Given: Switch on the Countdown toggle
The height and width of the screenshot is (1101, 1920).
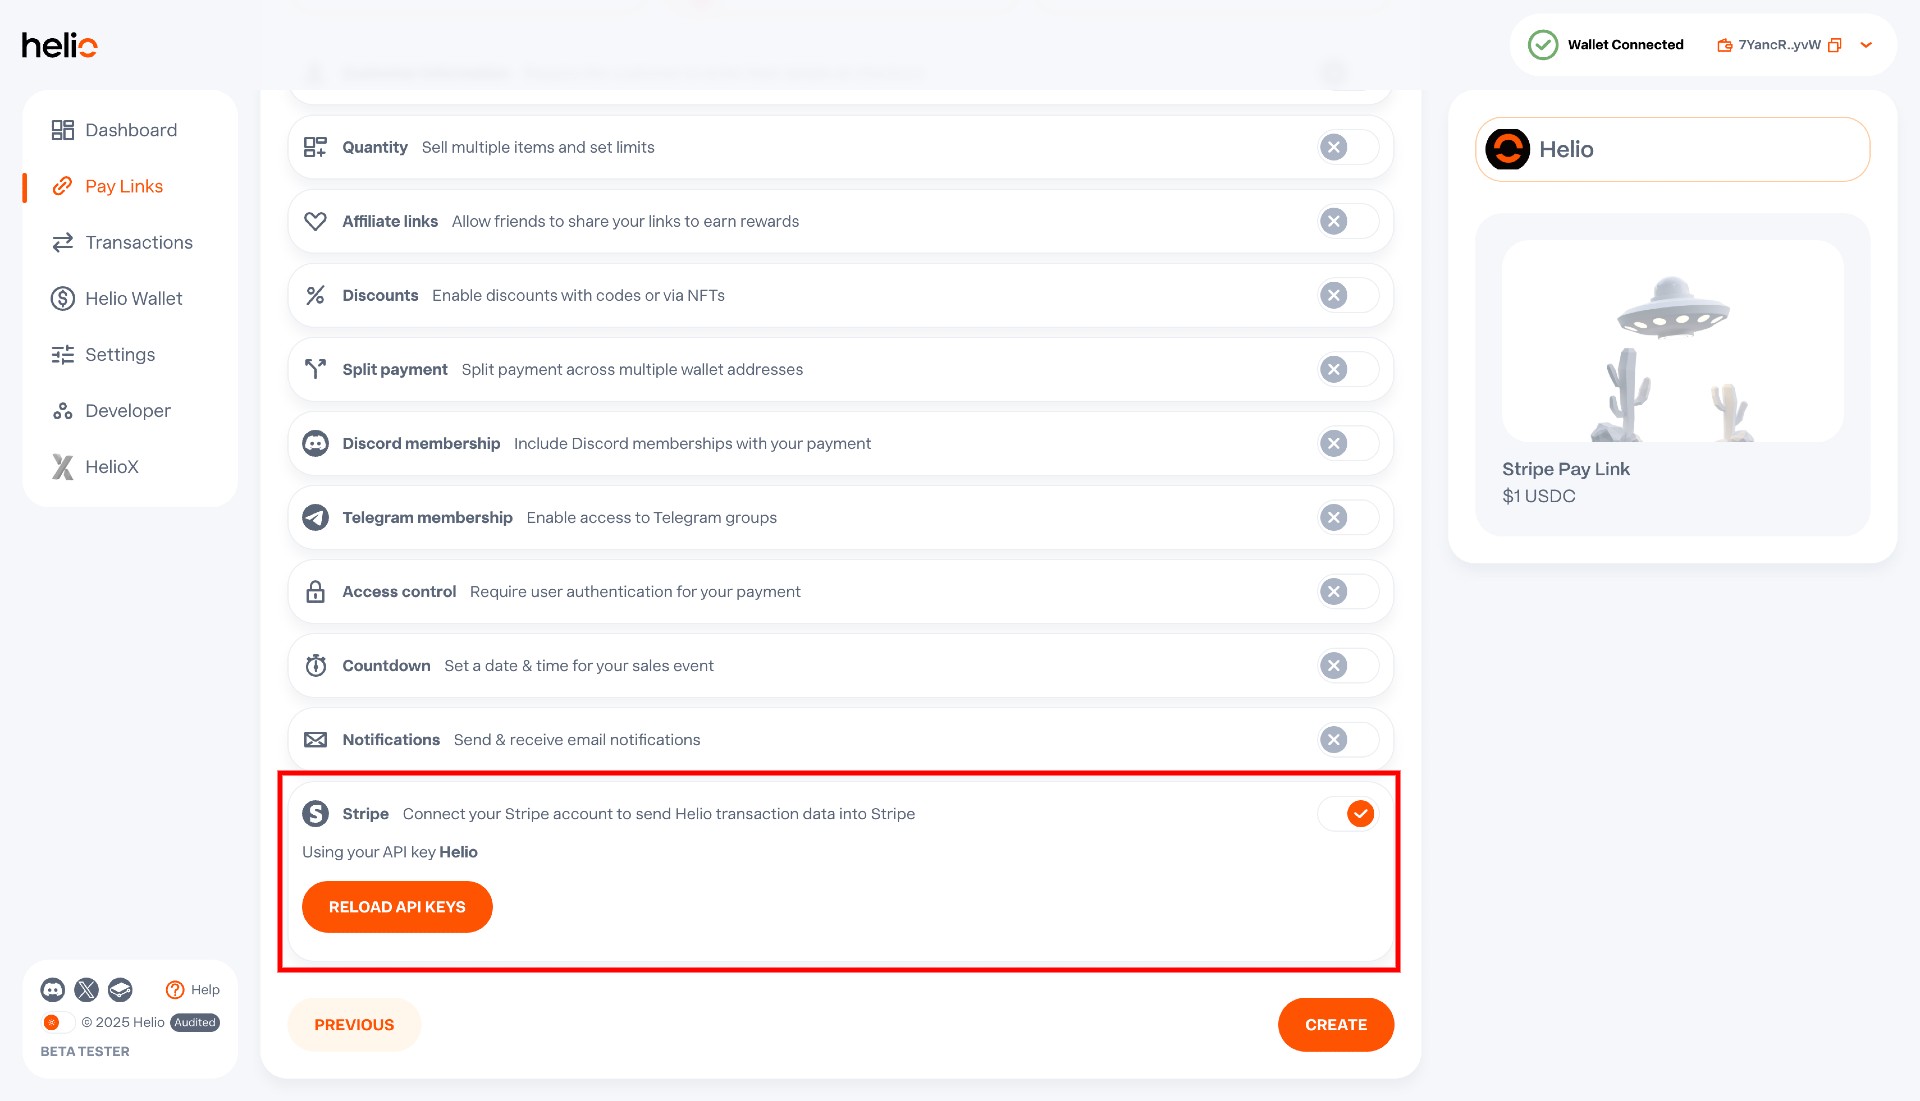Looking at the screenshot, I should [x=1347, y=665].
